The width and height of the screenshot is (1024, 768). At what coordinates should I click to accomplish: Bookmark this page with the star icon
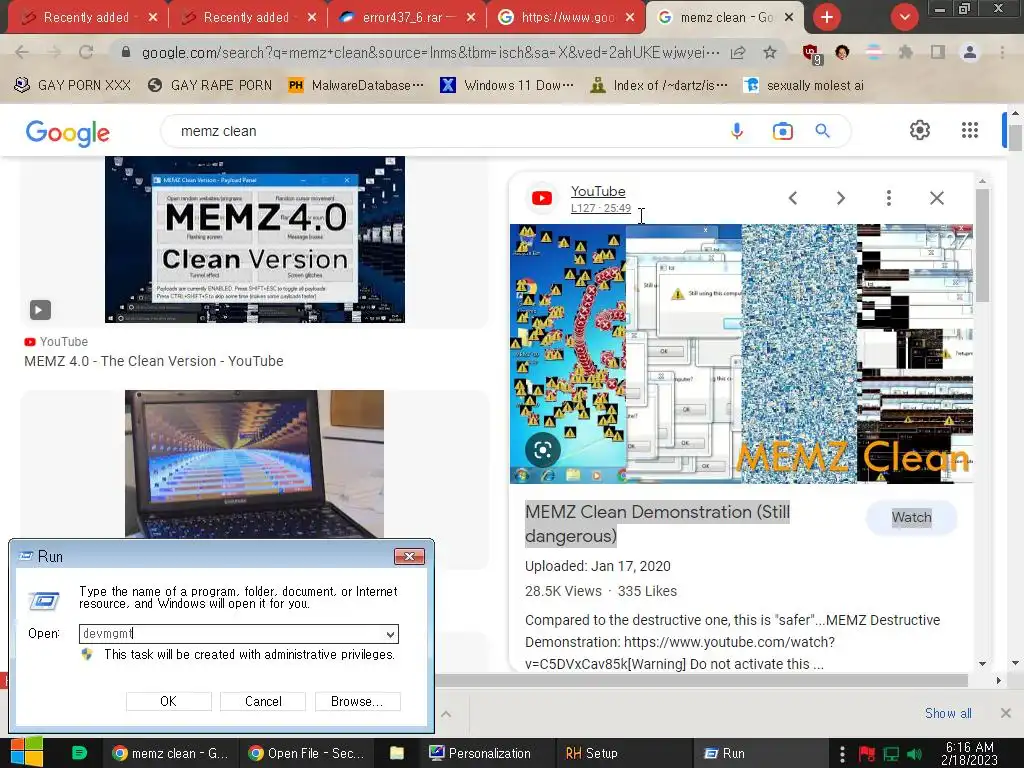(770, 52)
